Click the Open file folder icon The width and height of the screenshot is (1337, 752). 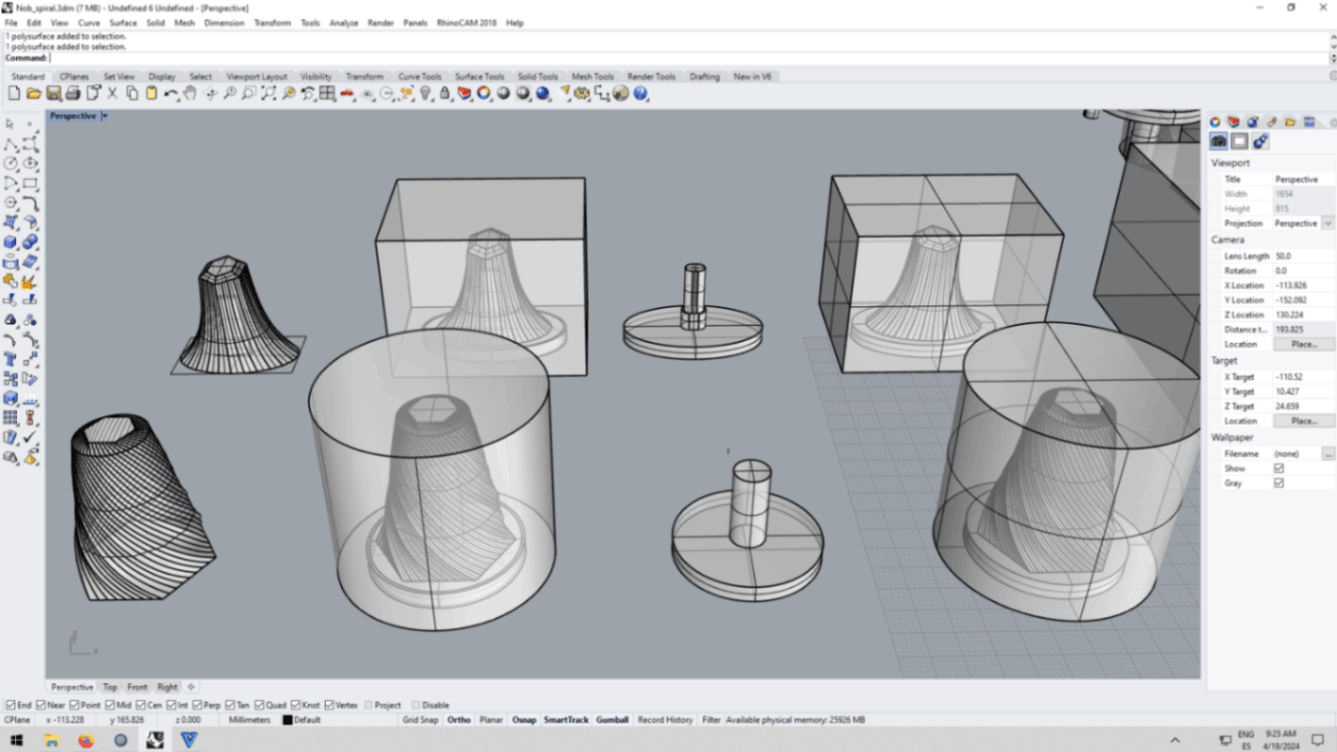(33, 93)
